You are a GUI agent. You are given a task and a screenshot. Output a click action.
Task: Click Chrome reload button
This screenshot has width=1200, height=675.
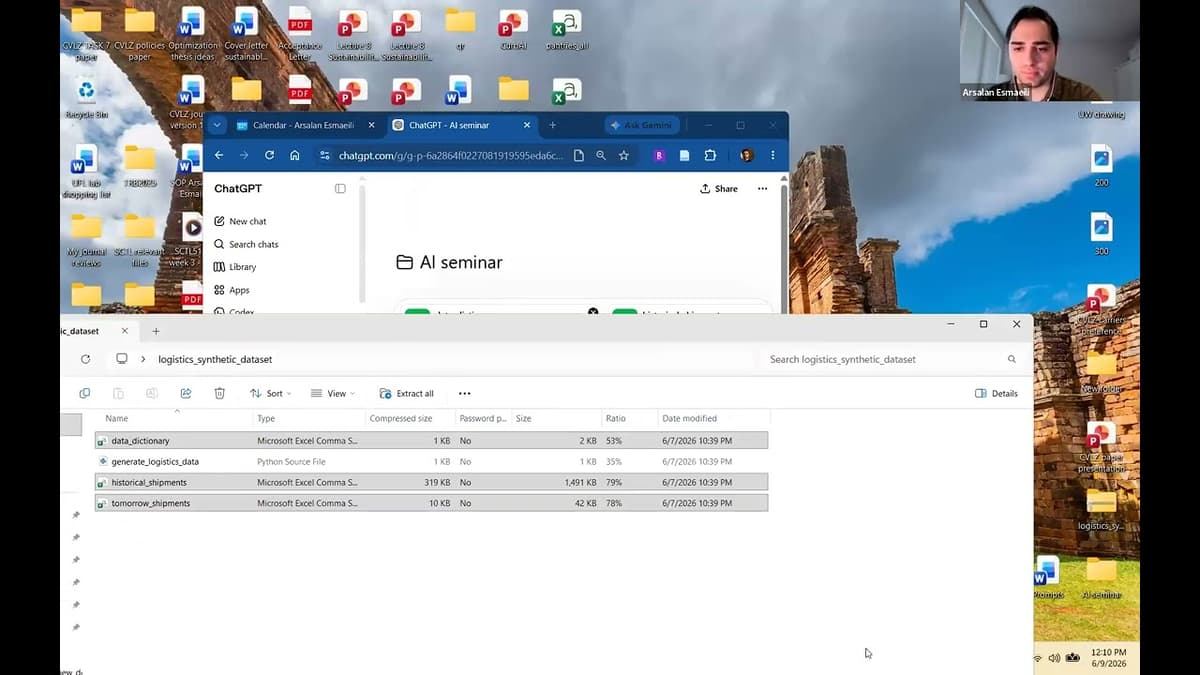pyautogui.click(x=269, y=155)
